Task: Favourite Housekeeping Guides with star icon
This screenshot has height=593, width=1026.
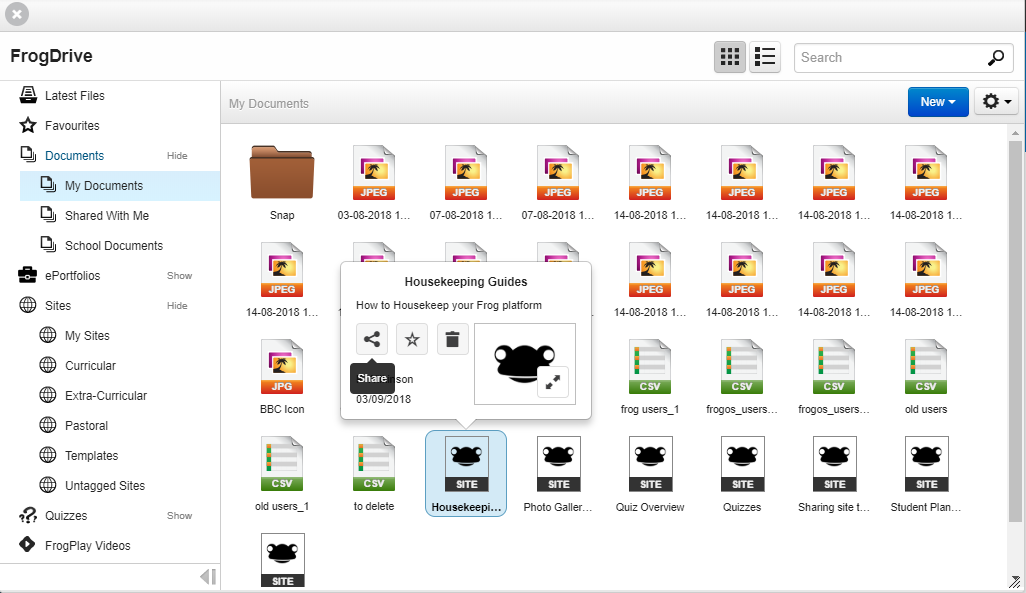Action: [412, 339]
